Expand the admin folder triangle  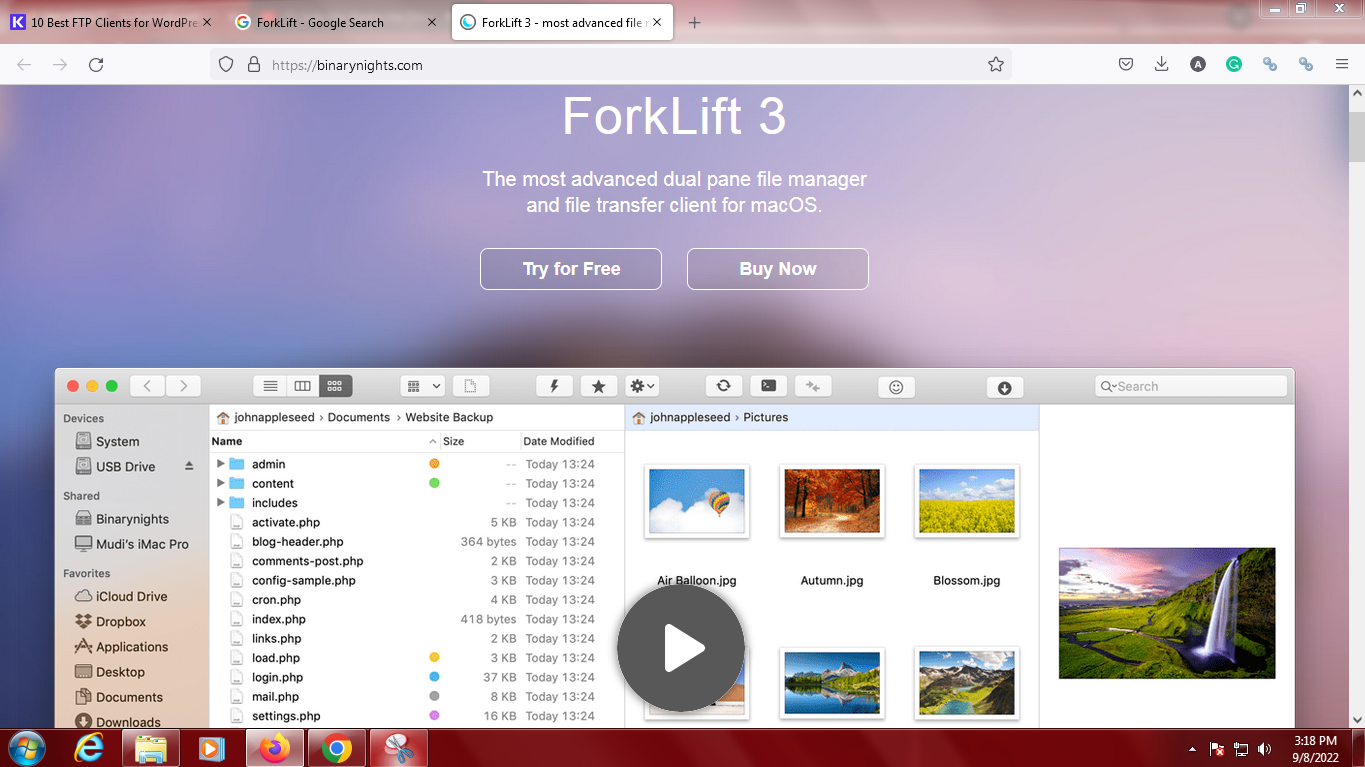tap(221, 464)
